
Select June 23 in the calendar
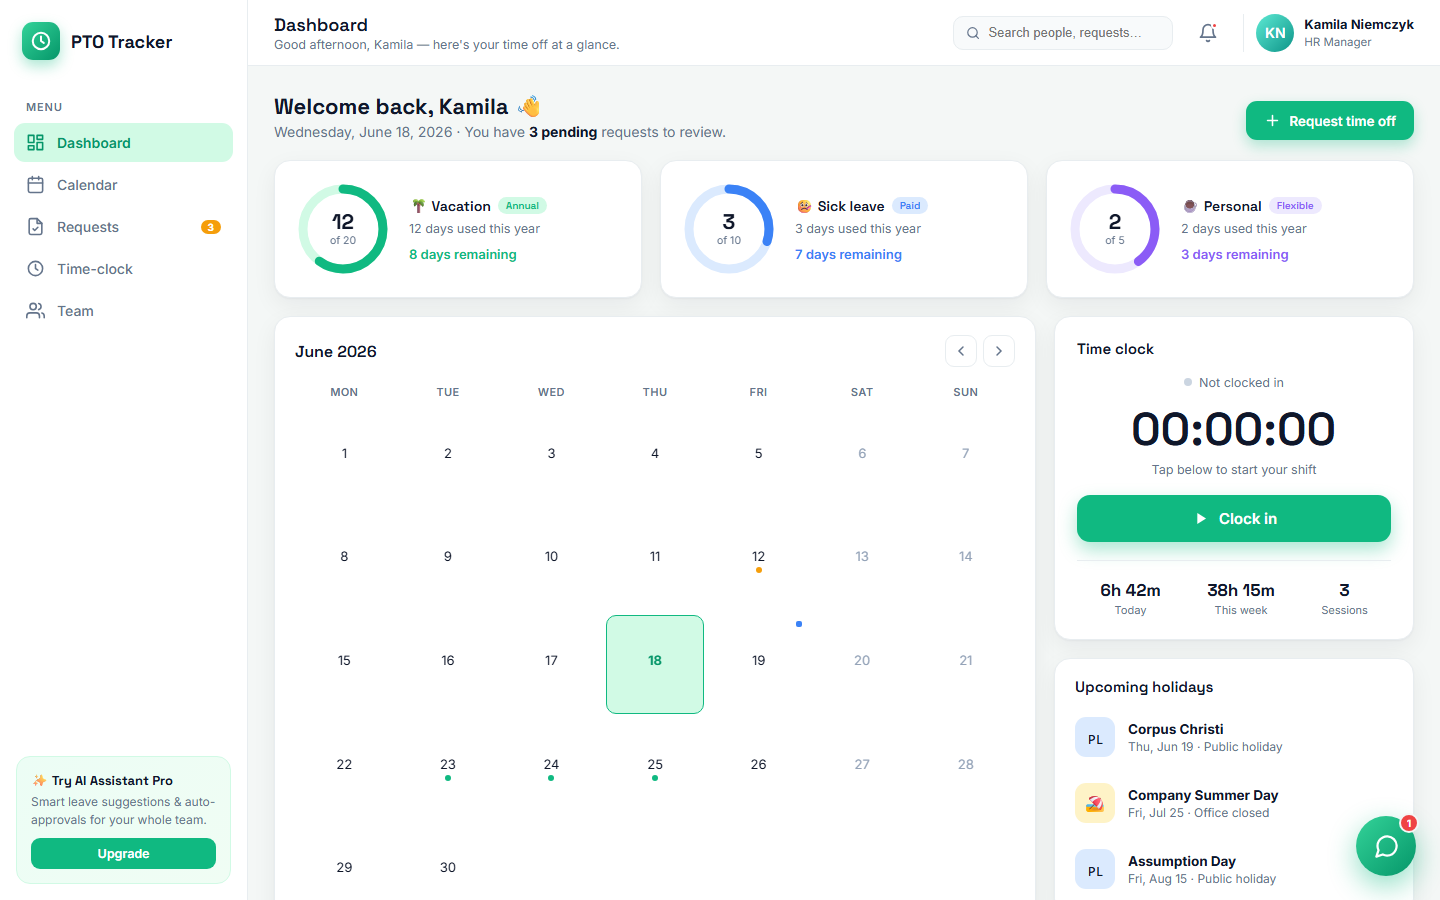(448, 768)
